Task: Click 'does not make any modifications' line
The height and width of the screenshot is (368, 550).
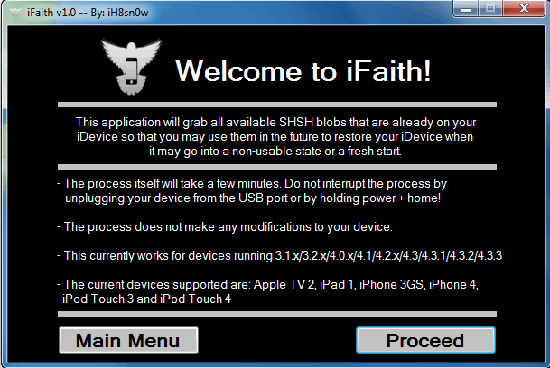Action: (224, 227)
